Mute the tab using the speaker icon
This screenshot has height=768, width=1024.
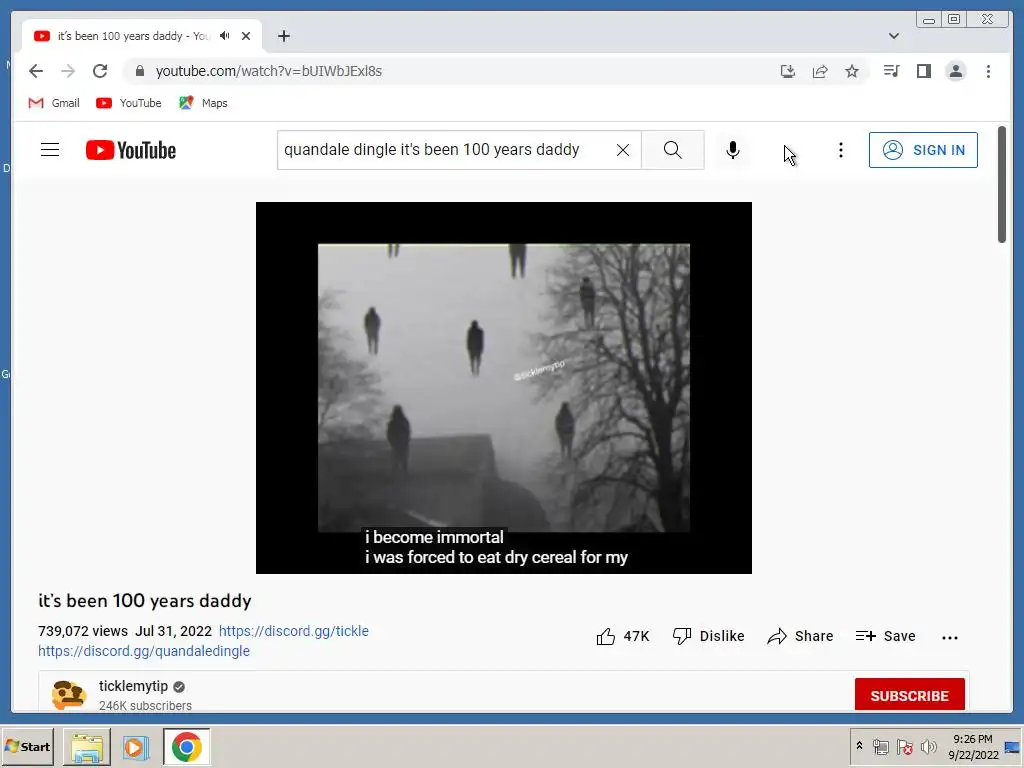point(225,36)
